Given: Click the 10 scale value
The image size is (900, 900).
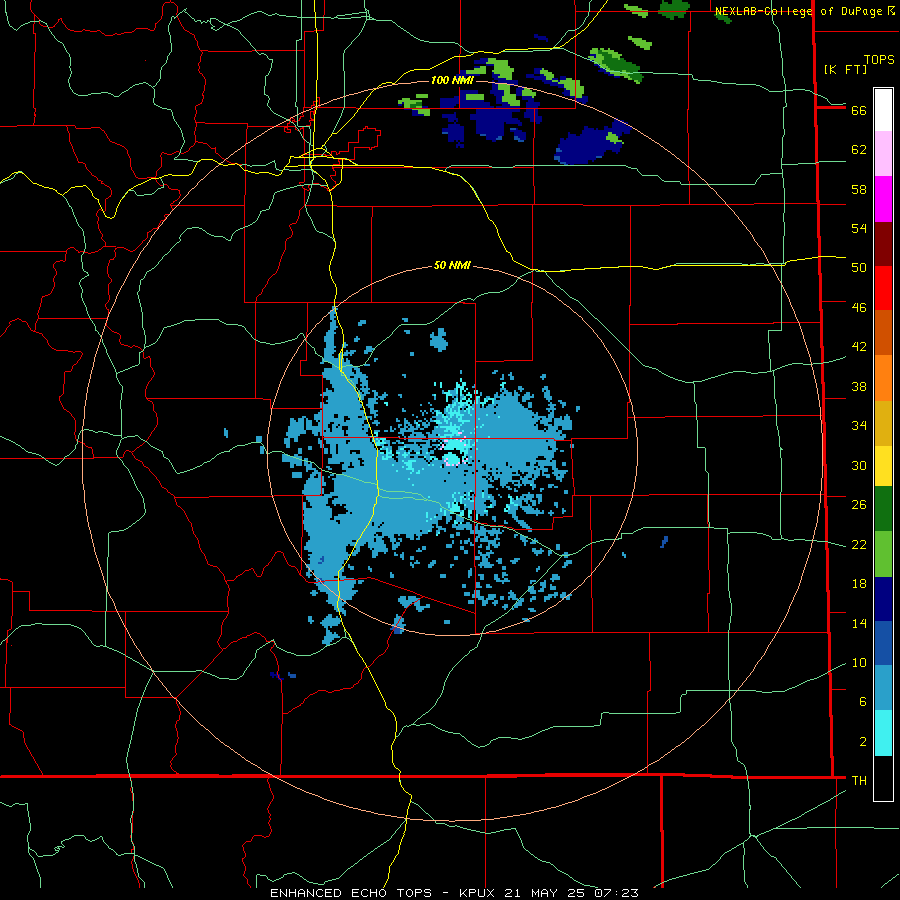Looking at the screenshot, I should pyautogui.click(x=859, y=663).
